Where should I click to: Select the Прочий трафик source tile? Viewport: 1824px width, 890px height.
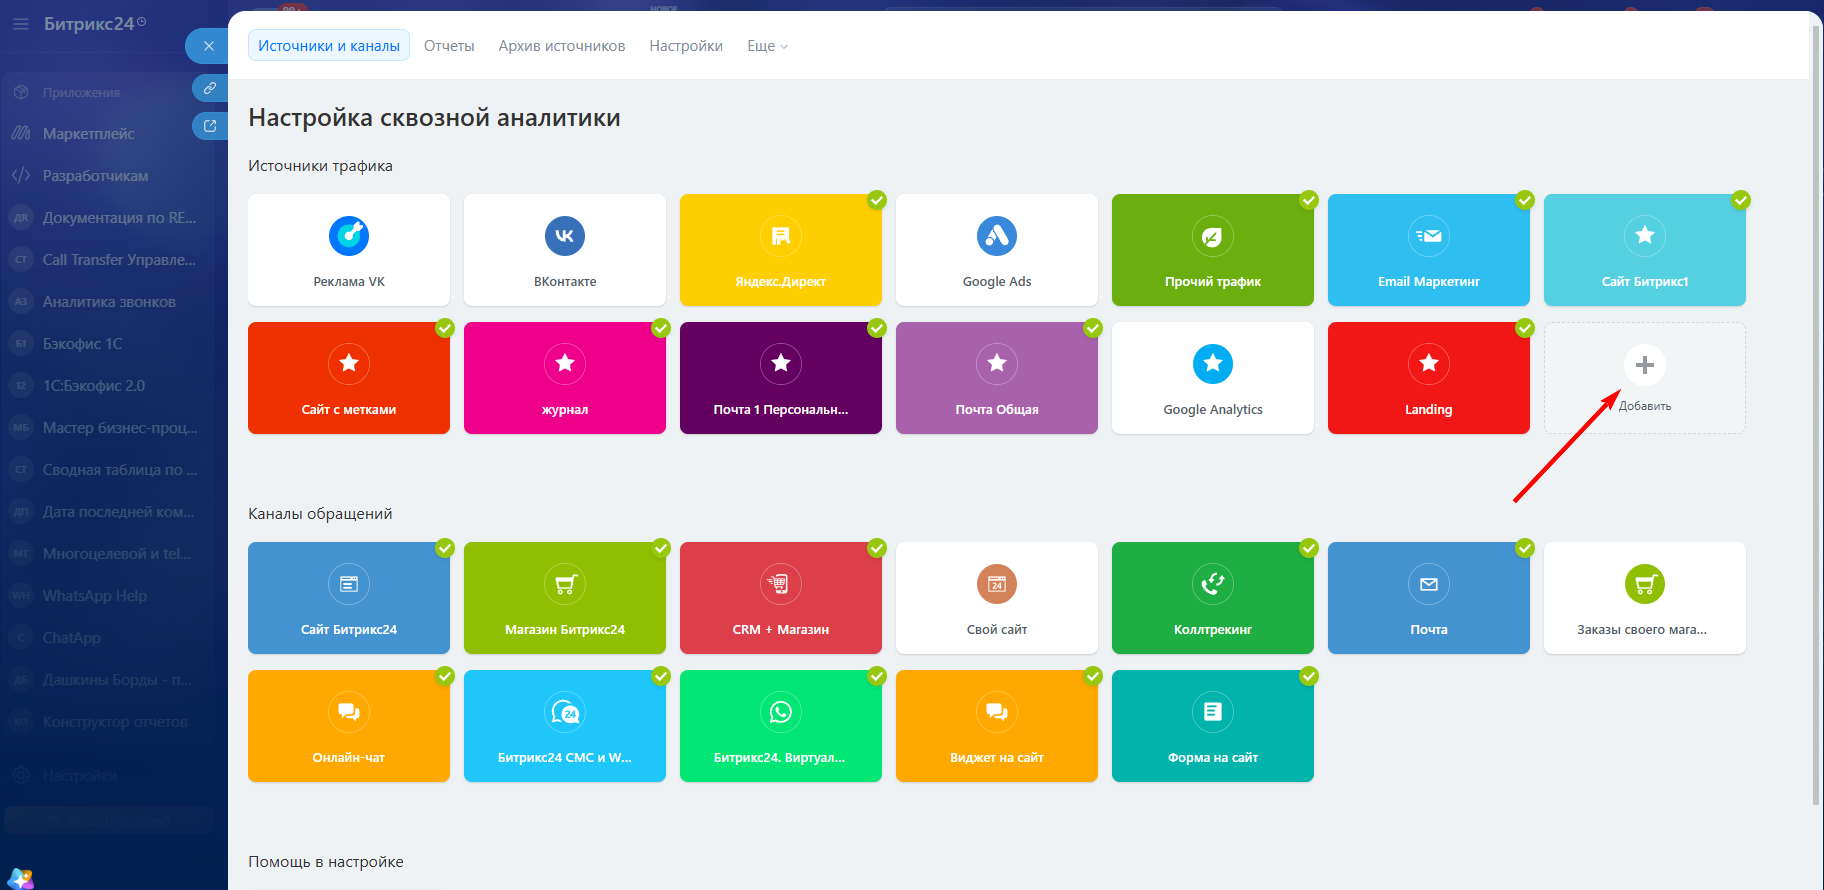tap(1213, 250)
